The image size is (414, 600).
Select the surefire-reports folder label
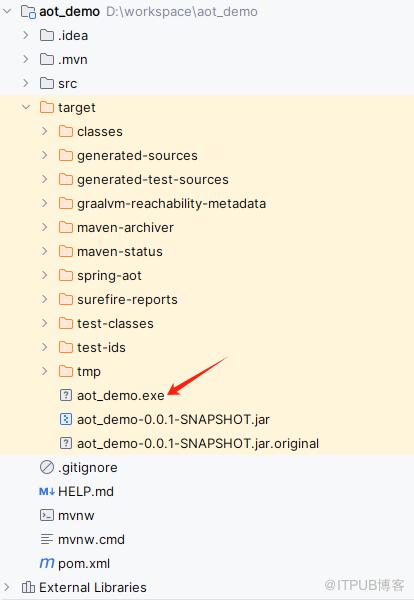[x=127, y=300]
